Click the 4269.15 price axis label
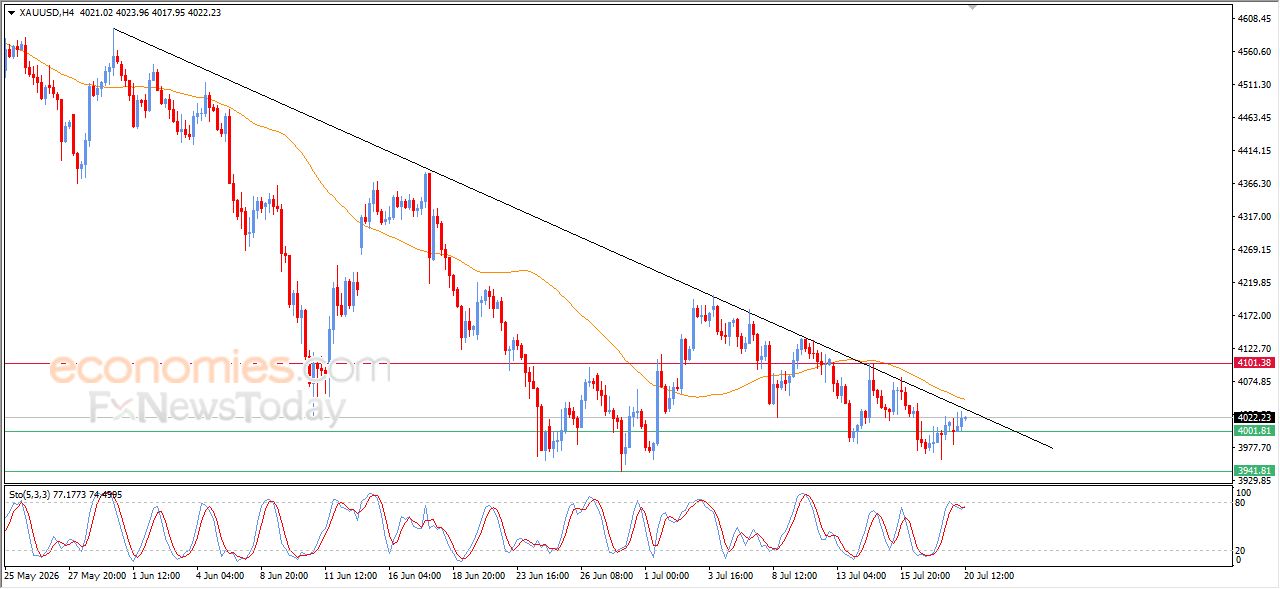Screen dimensions: 1280x589 point(1253,250)
